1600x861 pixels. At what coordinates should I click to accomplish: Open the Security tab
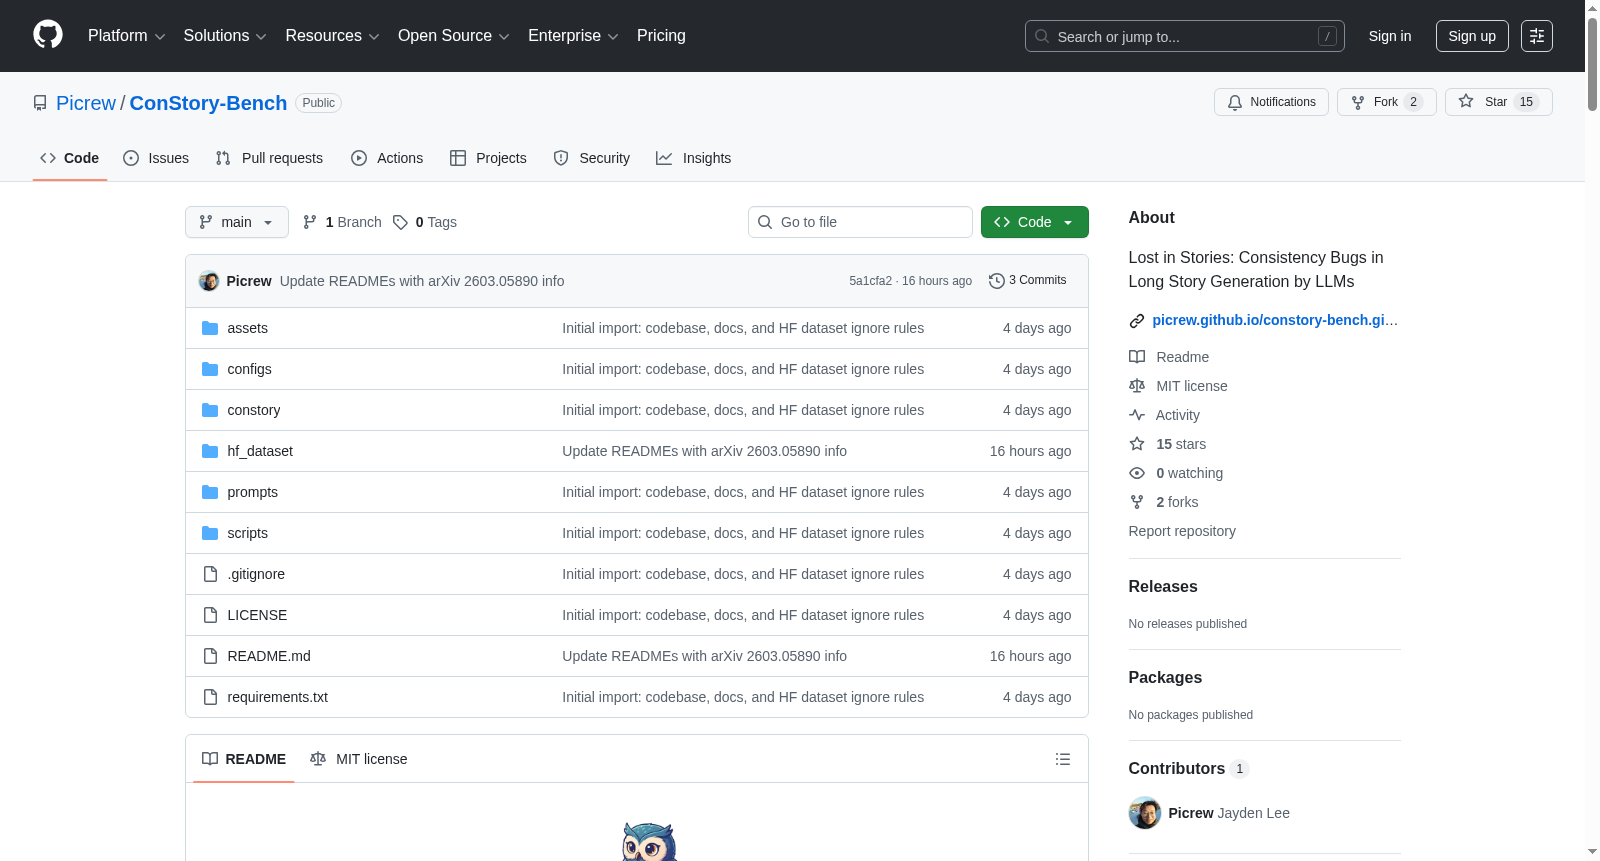pyautogui.click(x=592, y=158)
